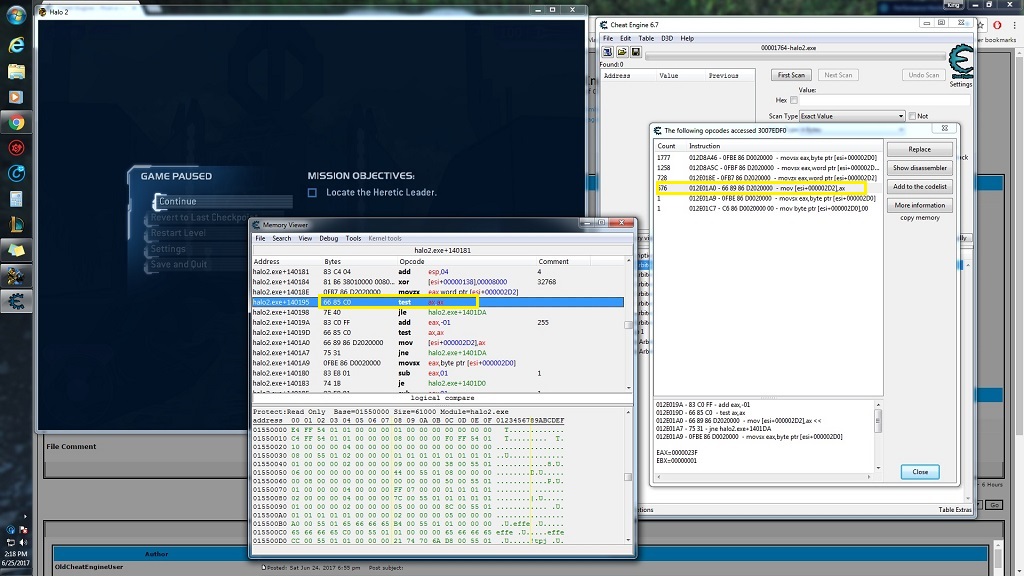Click the Table Extras label
Viewport: 1024px width, 576px height.
[x=955, y=509]
